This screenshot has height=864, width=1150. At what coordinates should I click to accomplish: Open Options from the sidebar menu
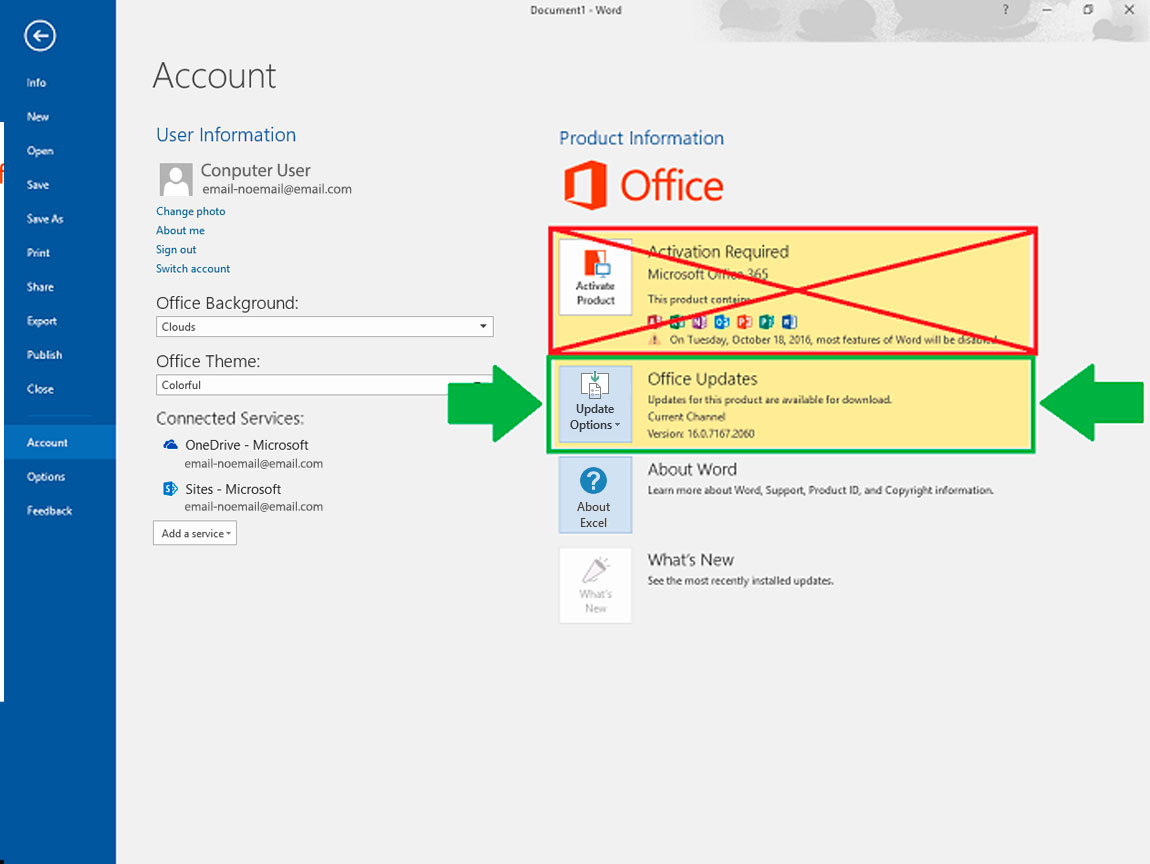46,477
